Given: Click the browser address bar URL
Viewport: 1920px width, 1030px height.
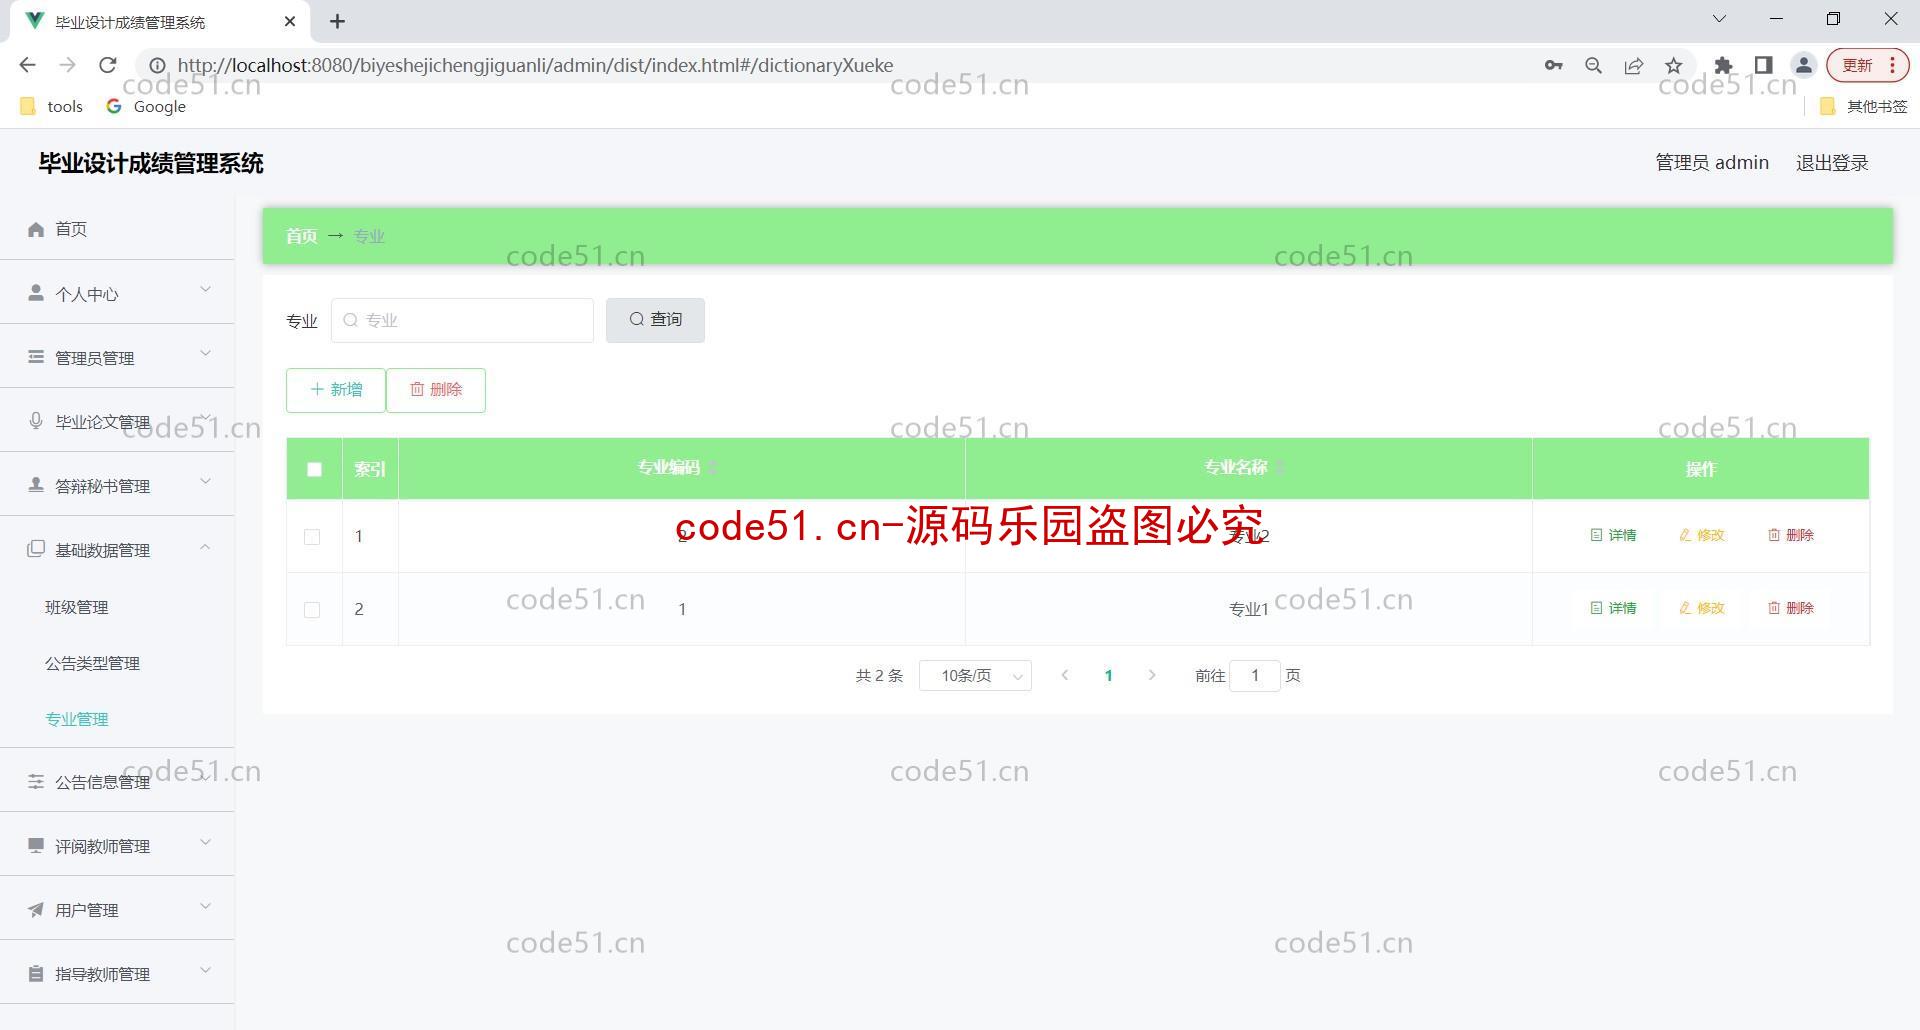Looking at the screenshot, I should coord(535,65).
